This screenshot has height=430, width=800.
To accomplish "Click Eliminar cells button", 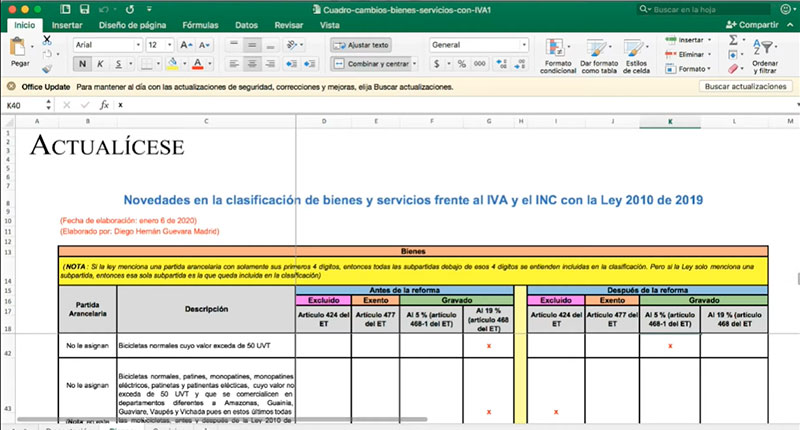I will (x=686, y=54).
